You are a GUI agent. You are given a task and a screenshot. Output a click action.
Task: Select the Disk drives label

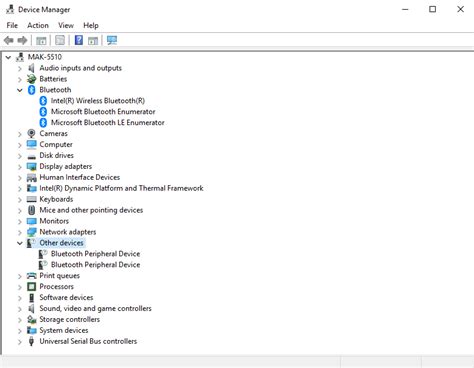(x=56, y=155)
